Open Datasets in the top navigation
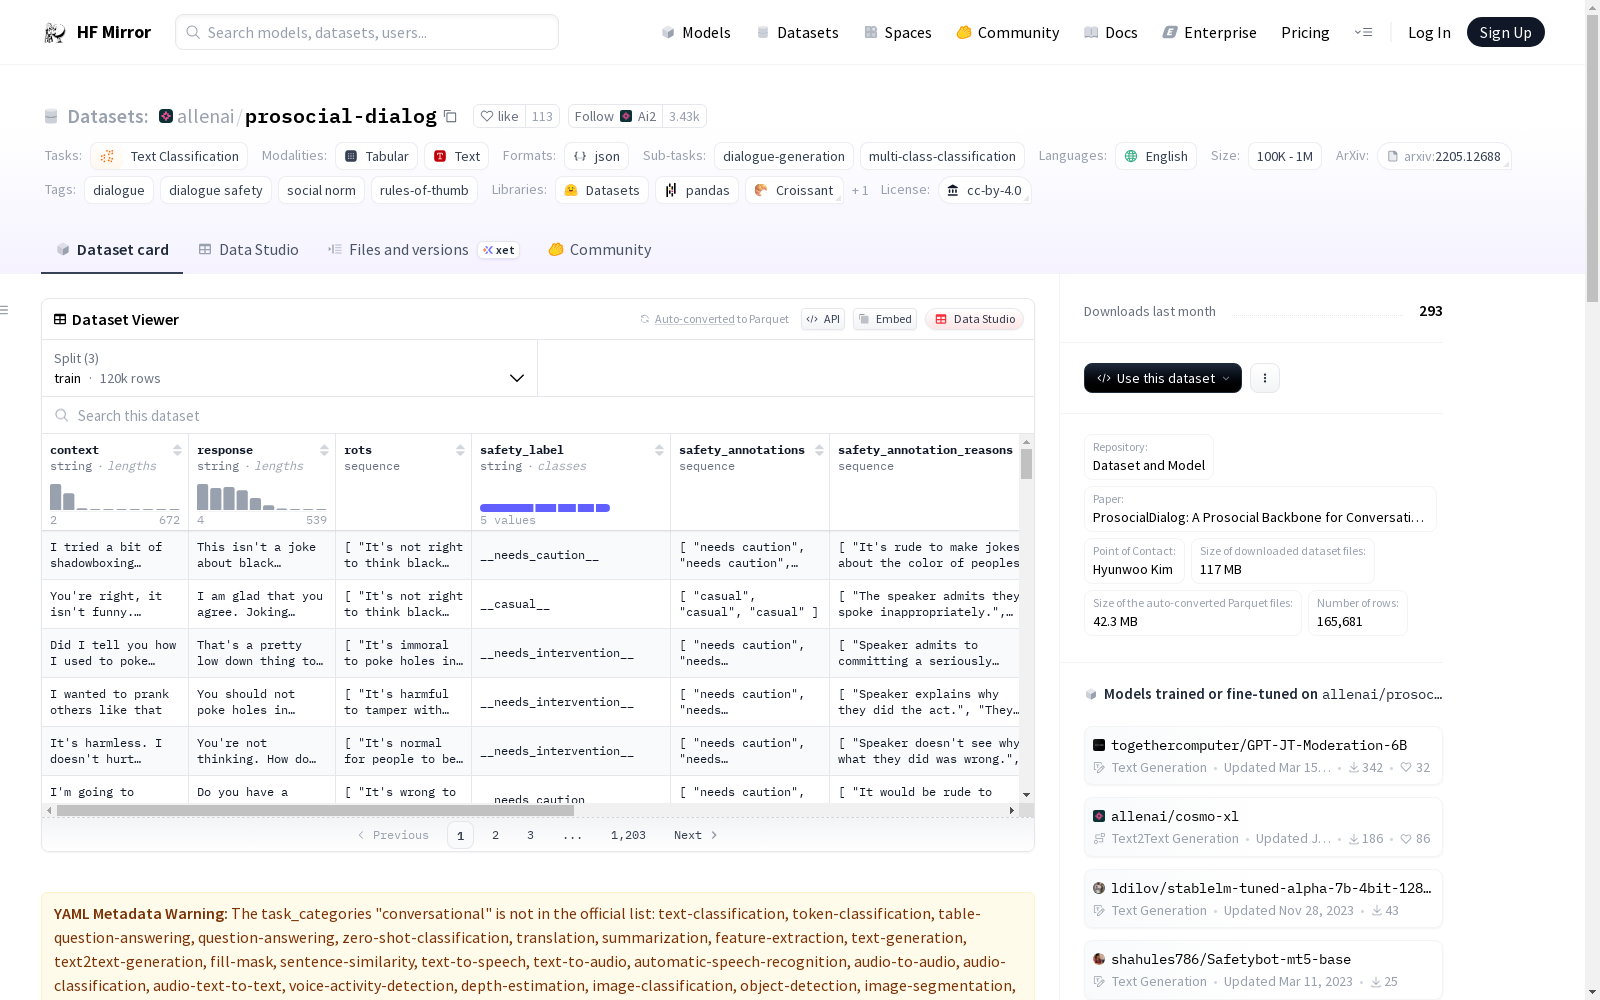The image size is (1600, 1000). click(797, 33)
